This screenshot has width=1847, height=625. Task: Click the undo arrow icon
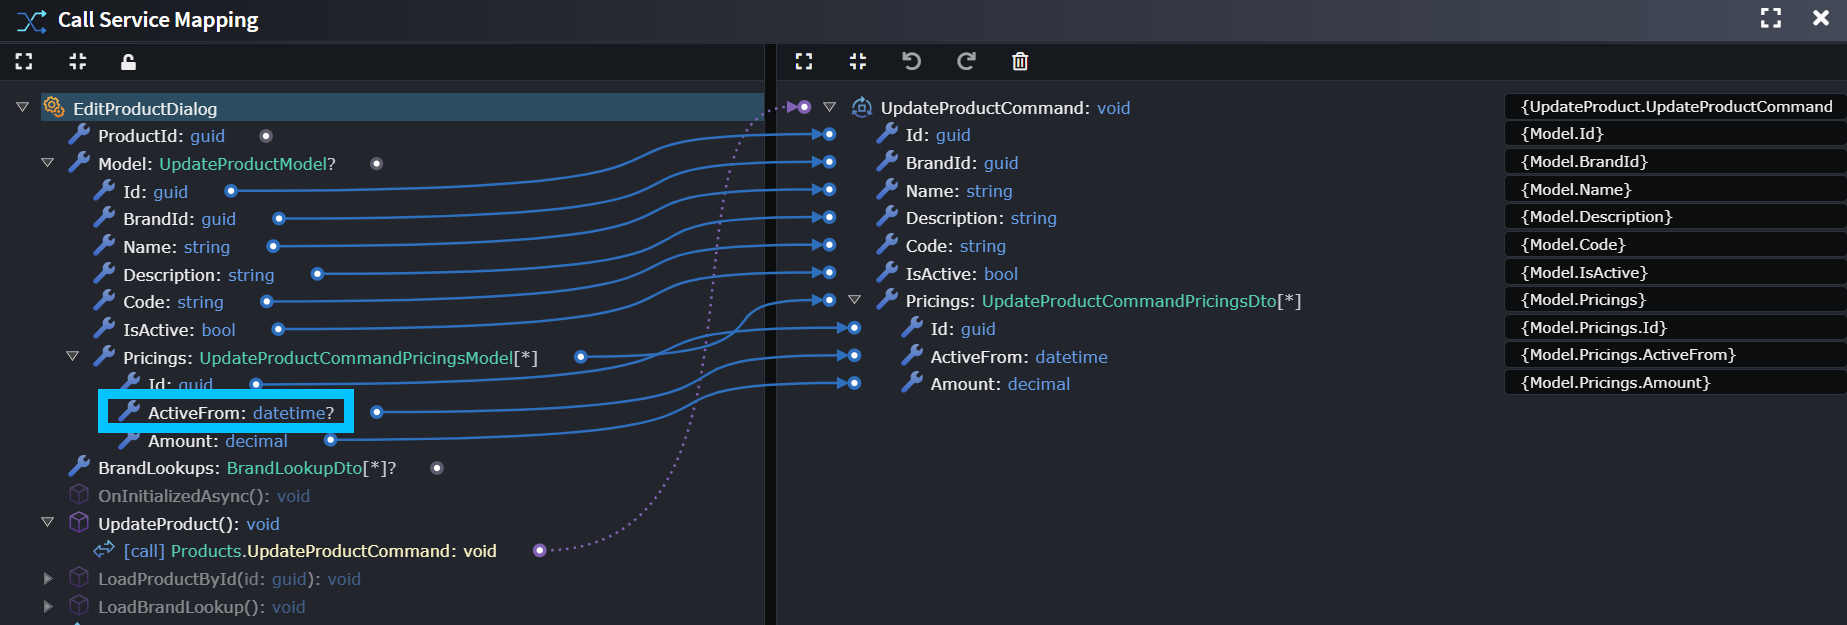[x=911, y=62]
